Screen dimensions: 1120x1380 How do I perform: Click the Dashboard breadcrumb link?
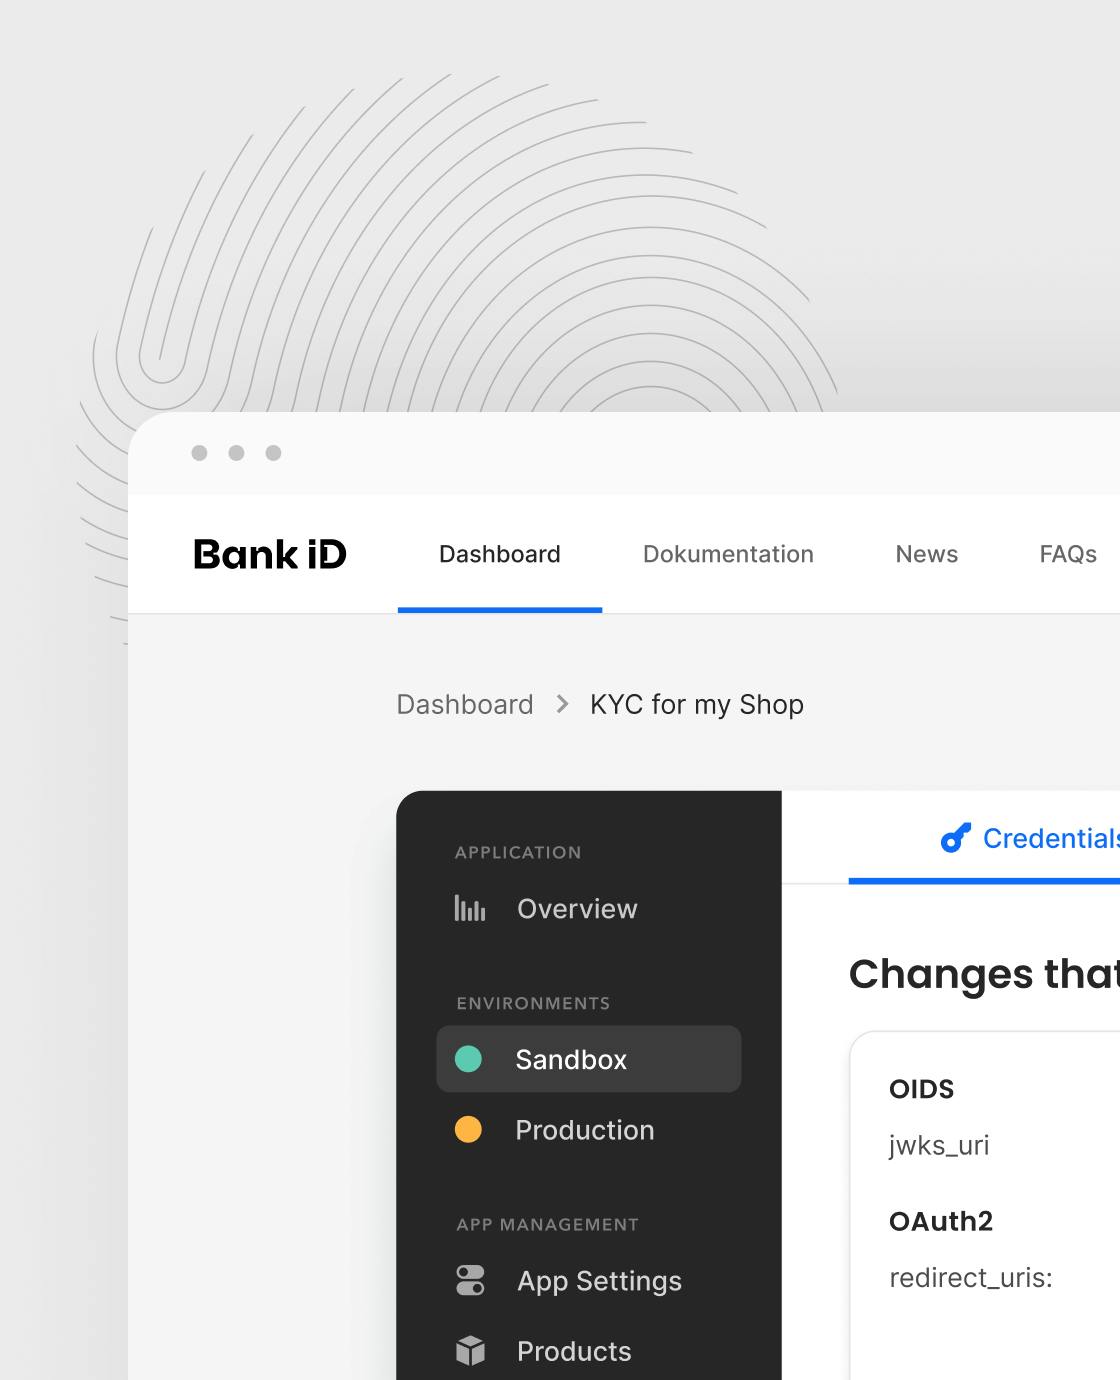[465, 704]
